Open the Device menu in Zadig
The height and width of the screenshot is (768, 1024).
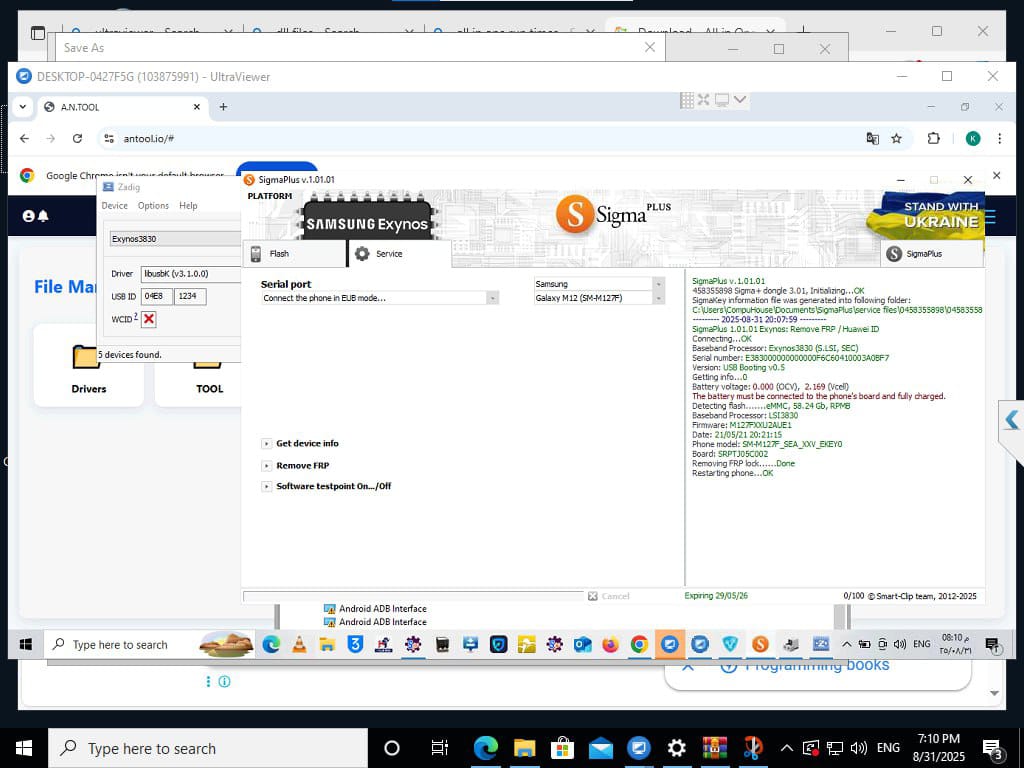tap(114, 206)
